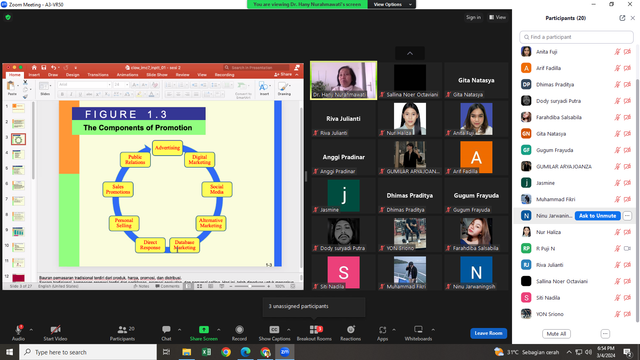Click video-off icon for Arif Fadilla
Screen dimensions: 640x360
tap(627, 68)
